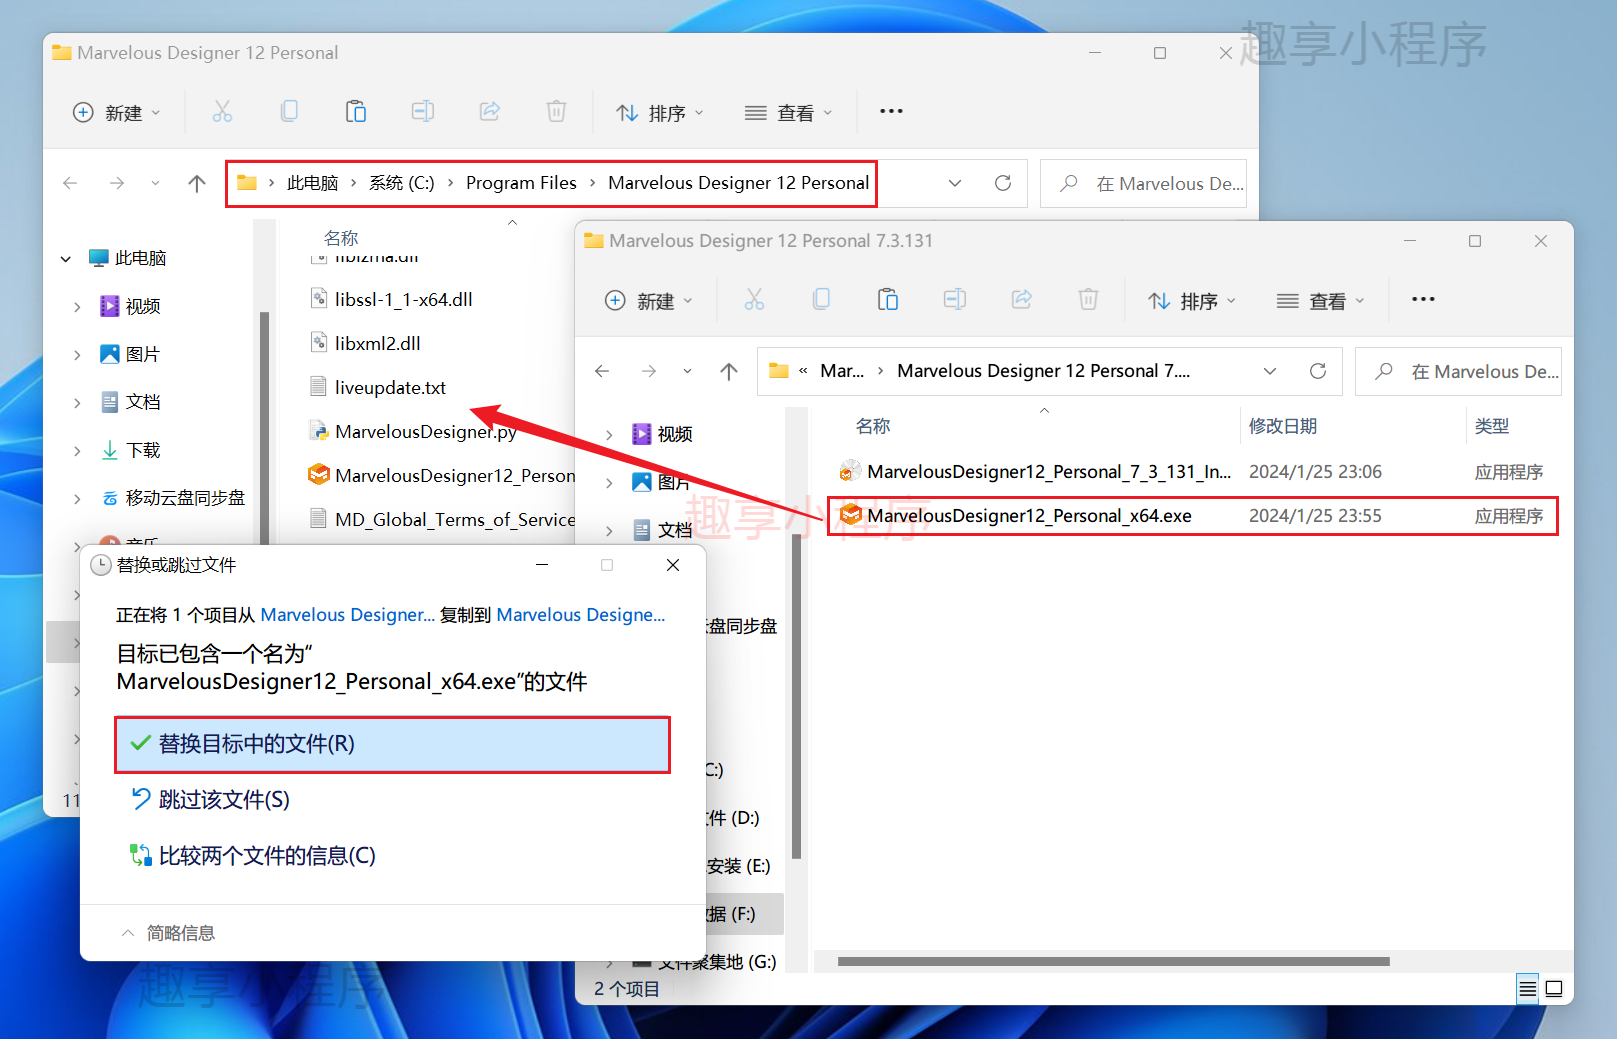Viewport: 1617px width, 1039px height.
Task: Sort by 类型 column header
Action: point(1491,426)
